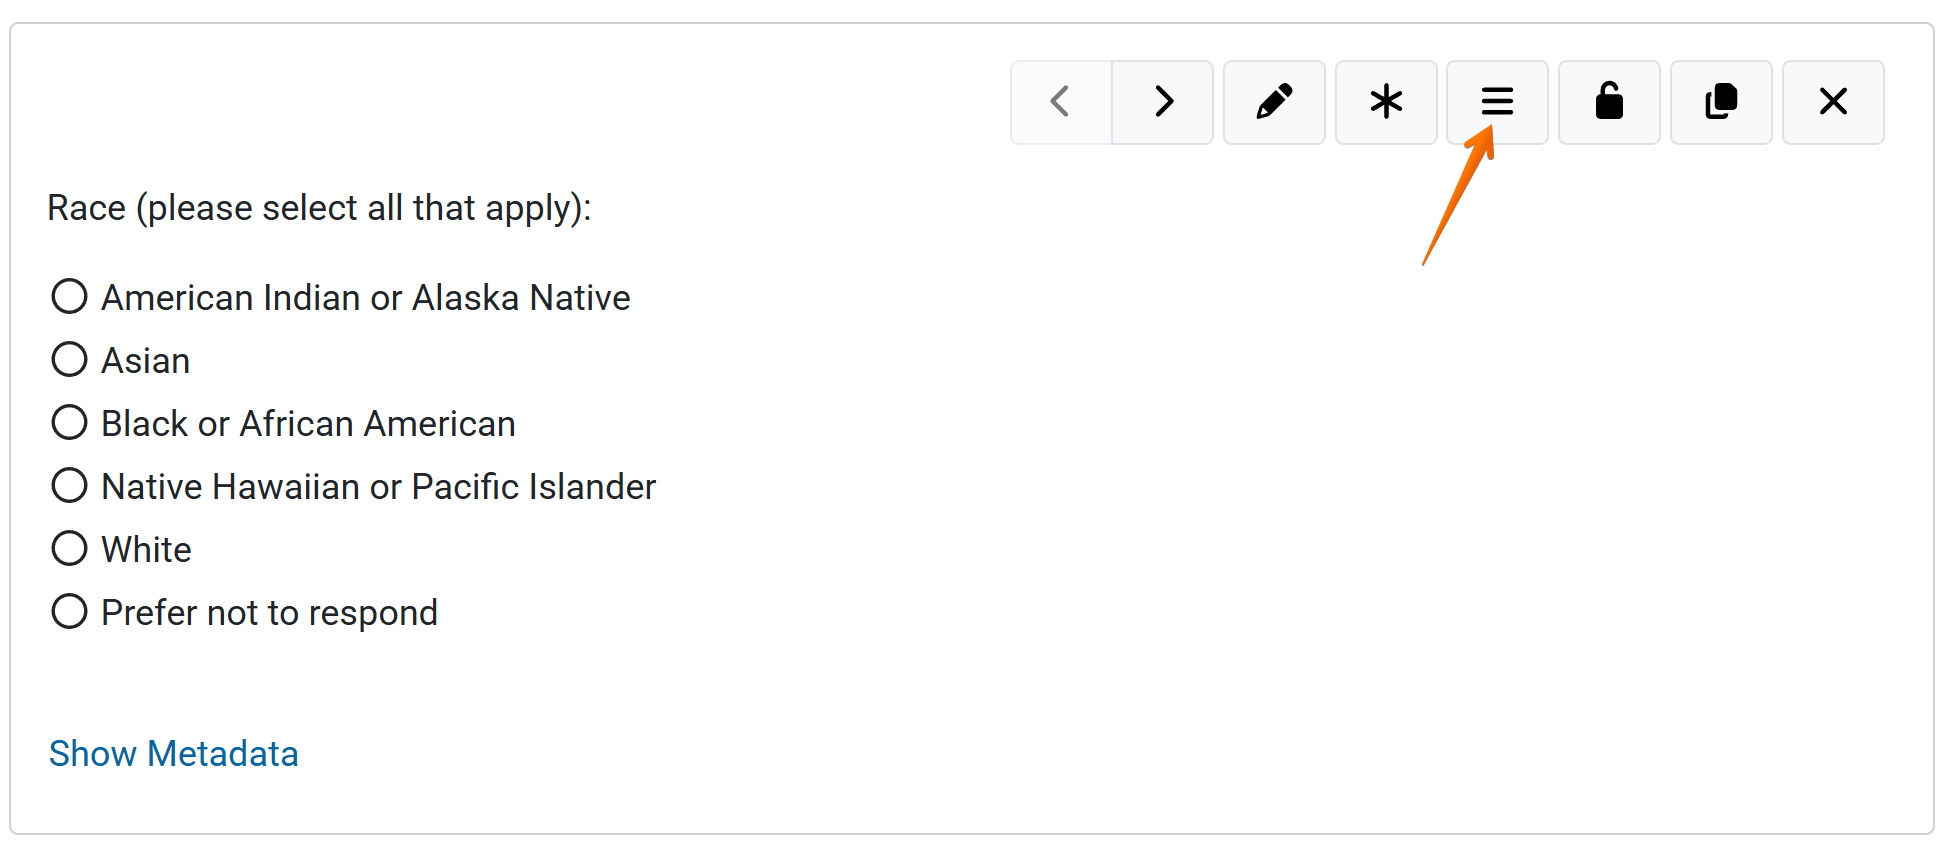Click the Asian option label text
1950x860 pixels.
pos(146,361)
